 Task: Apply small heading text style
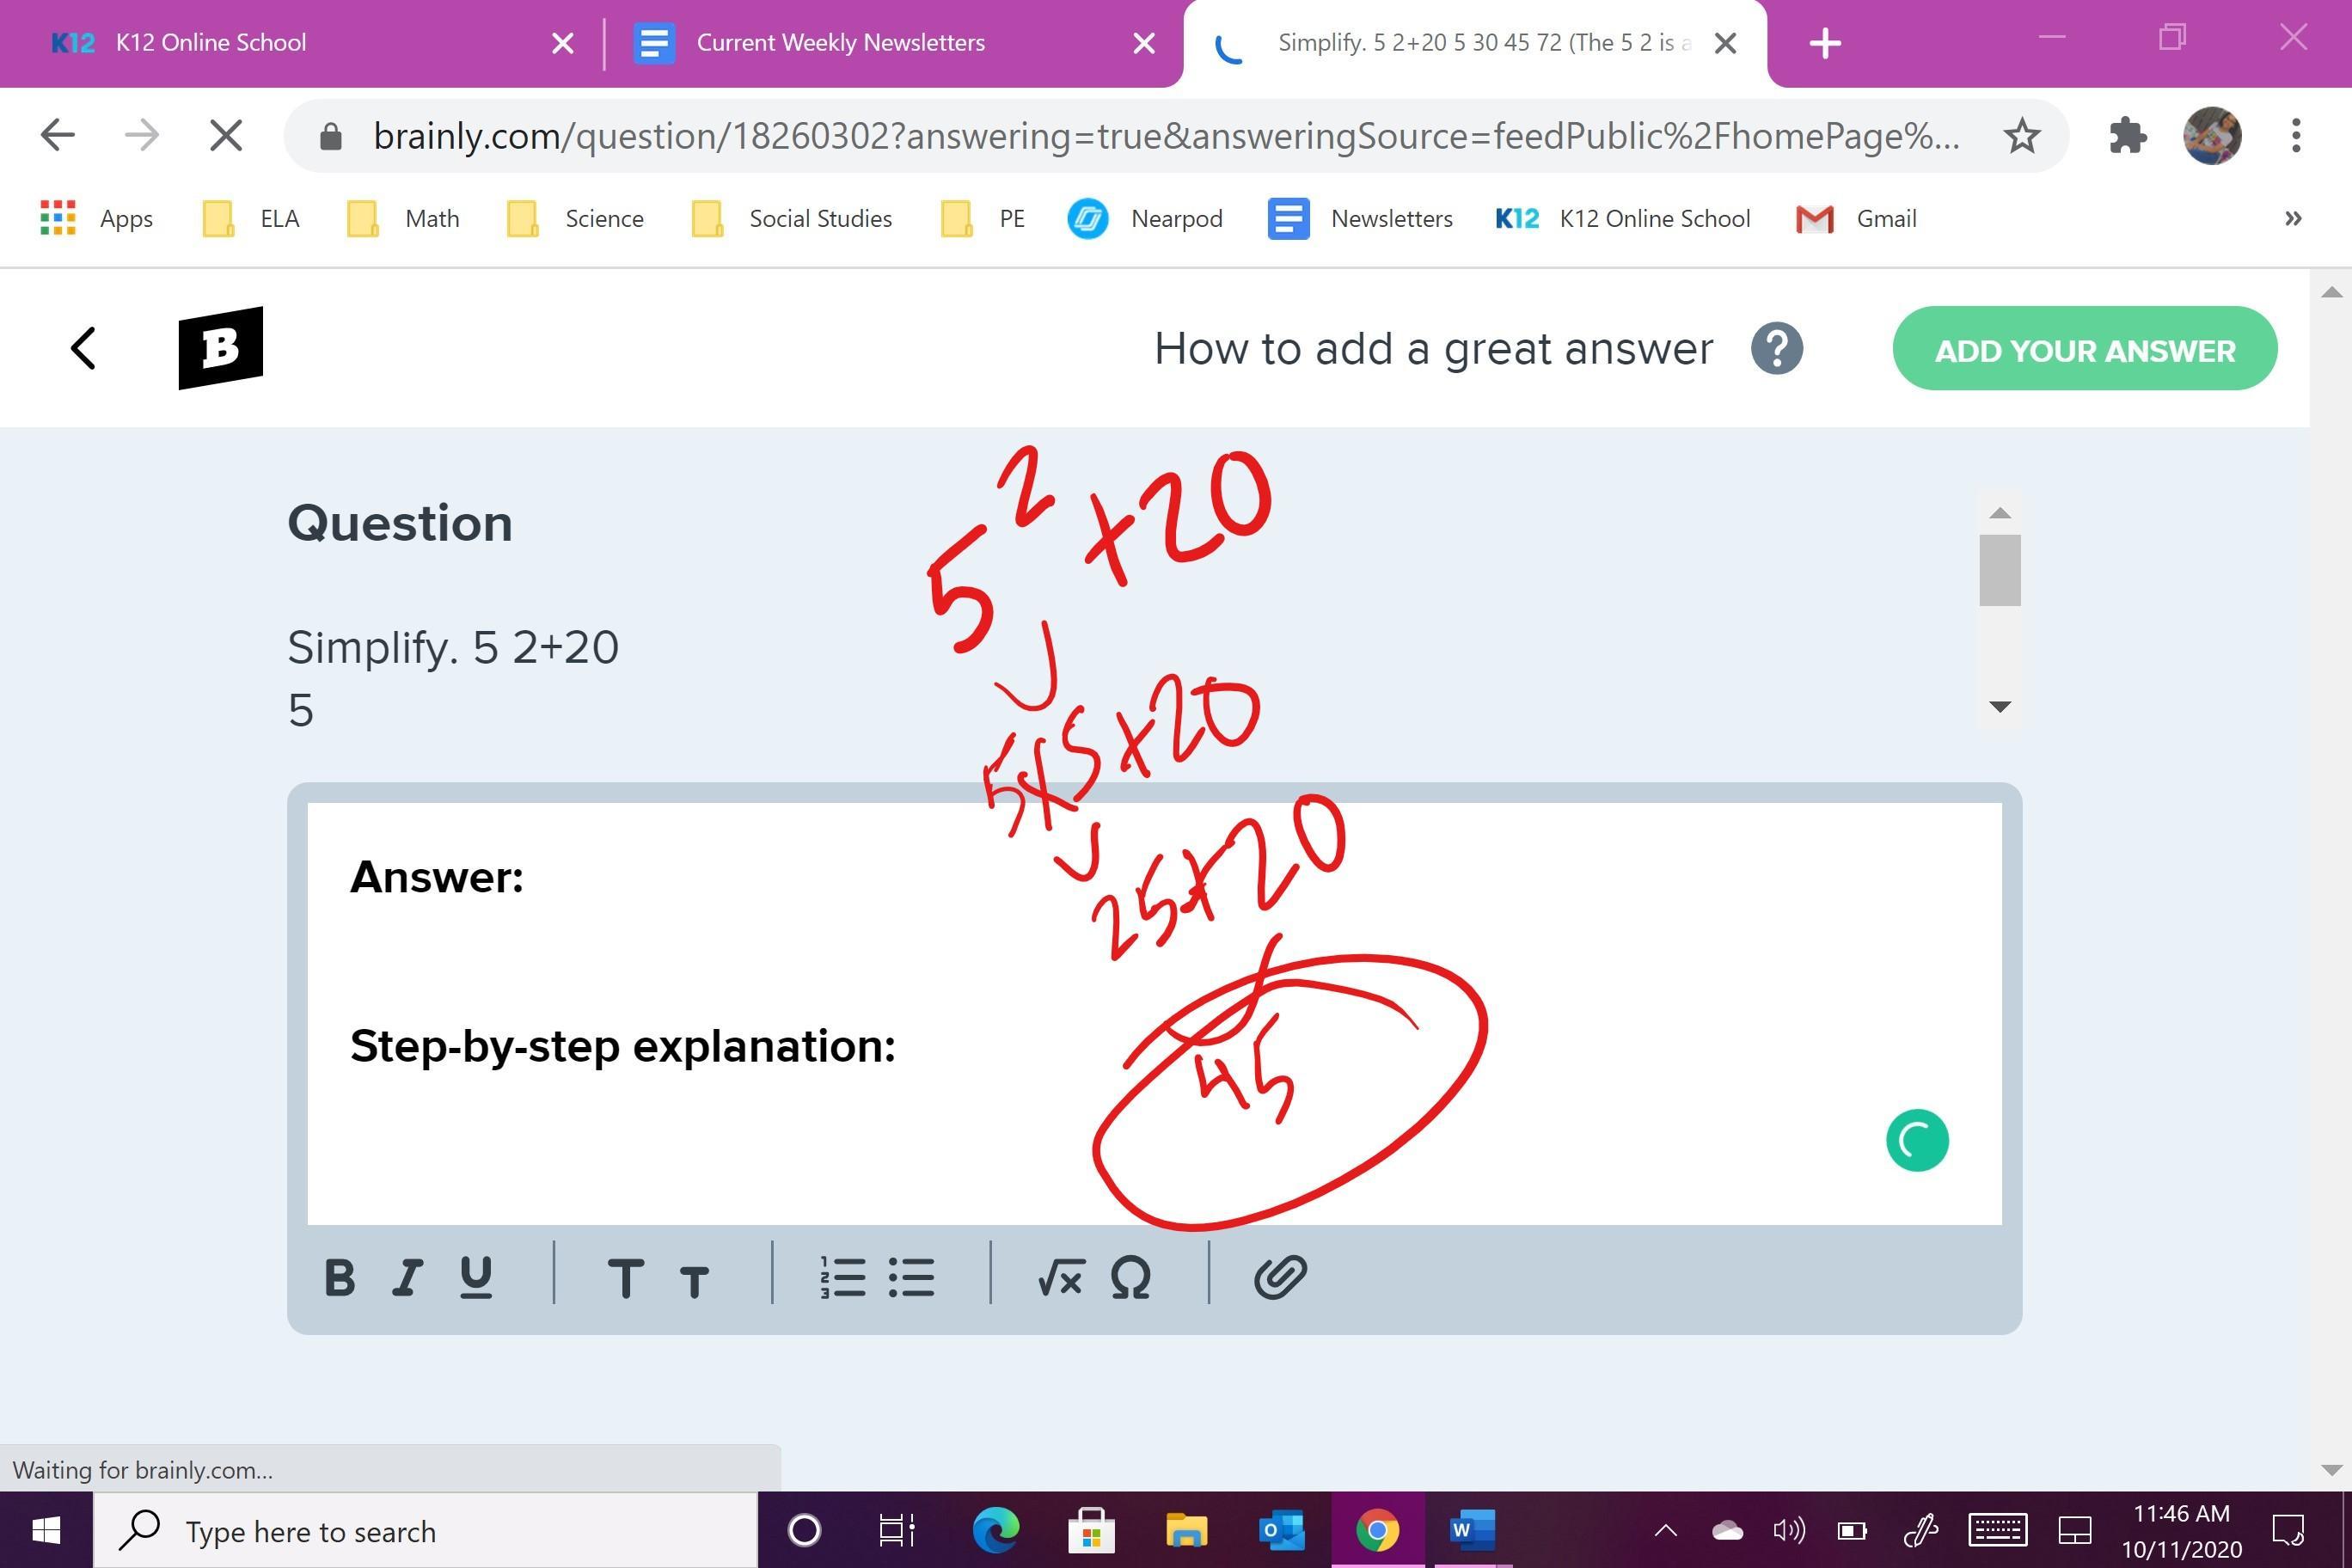(694, 1280)
